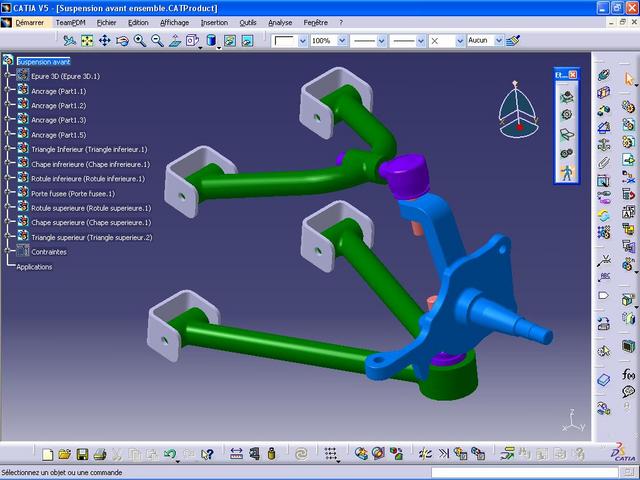
Task: Click the Select arrow tool on right toolbar
Action: 629,78
